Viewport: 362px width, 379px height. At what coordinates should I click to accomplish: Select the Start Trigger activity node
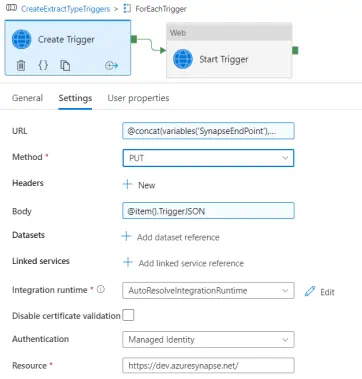(229, 50)
